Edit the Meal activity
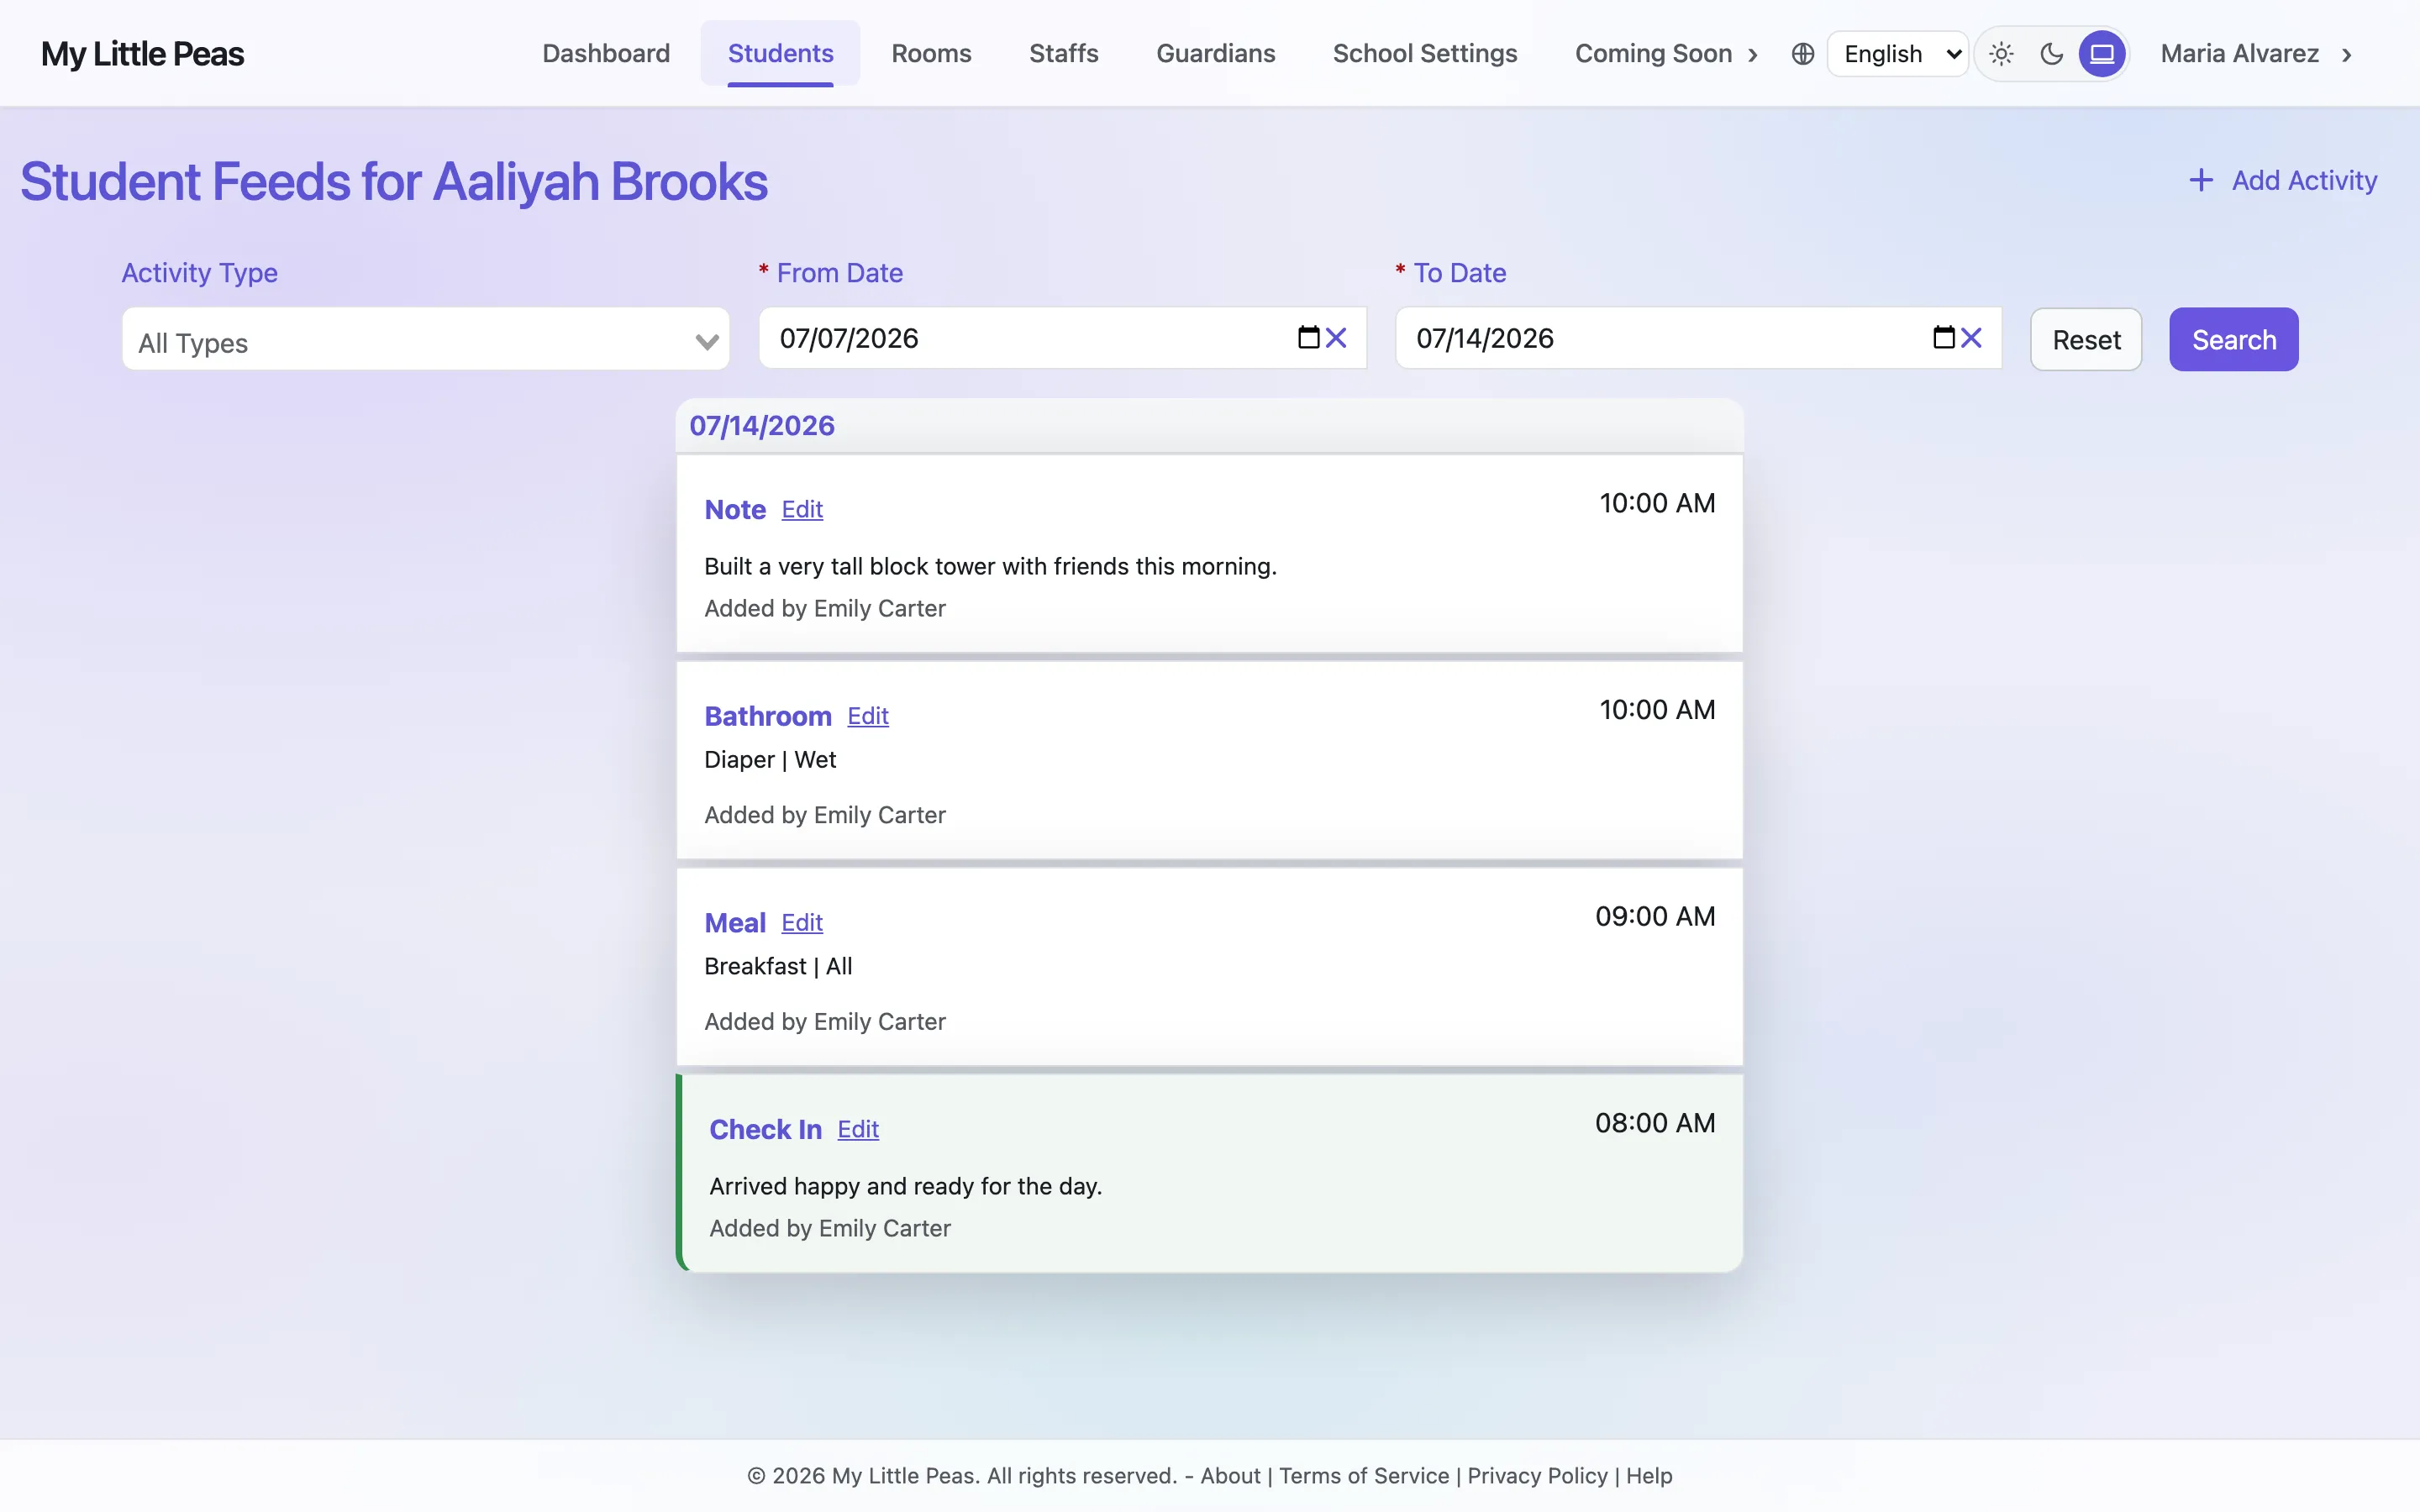This screenshot has height=1512, width=2420. (802, 922)
